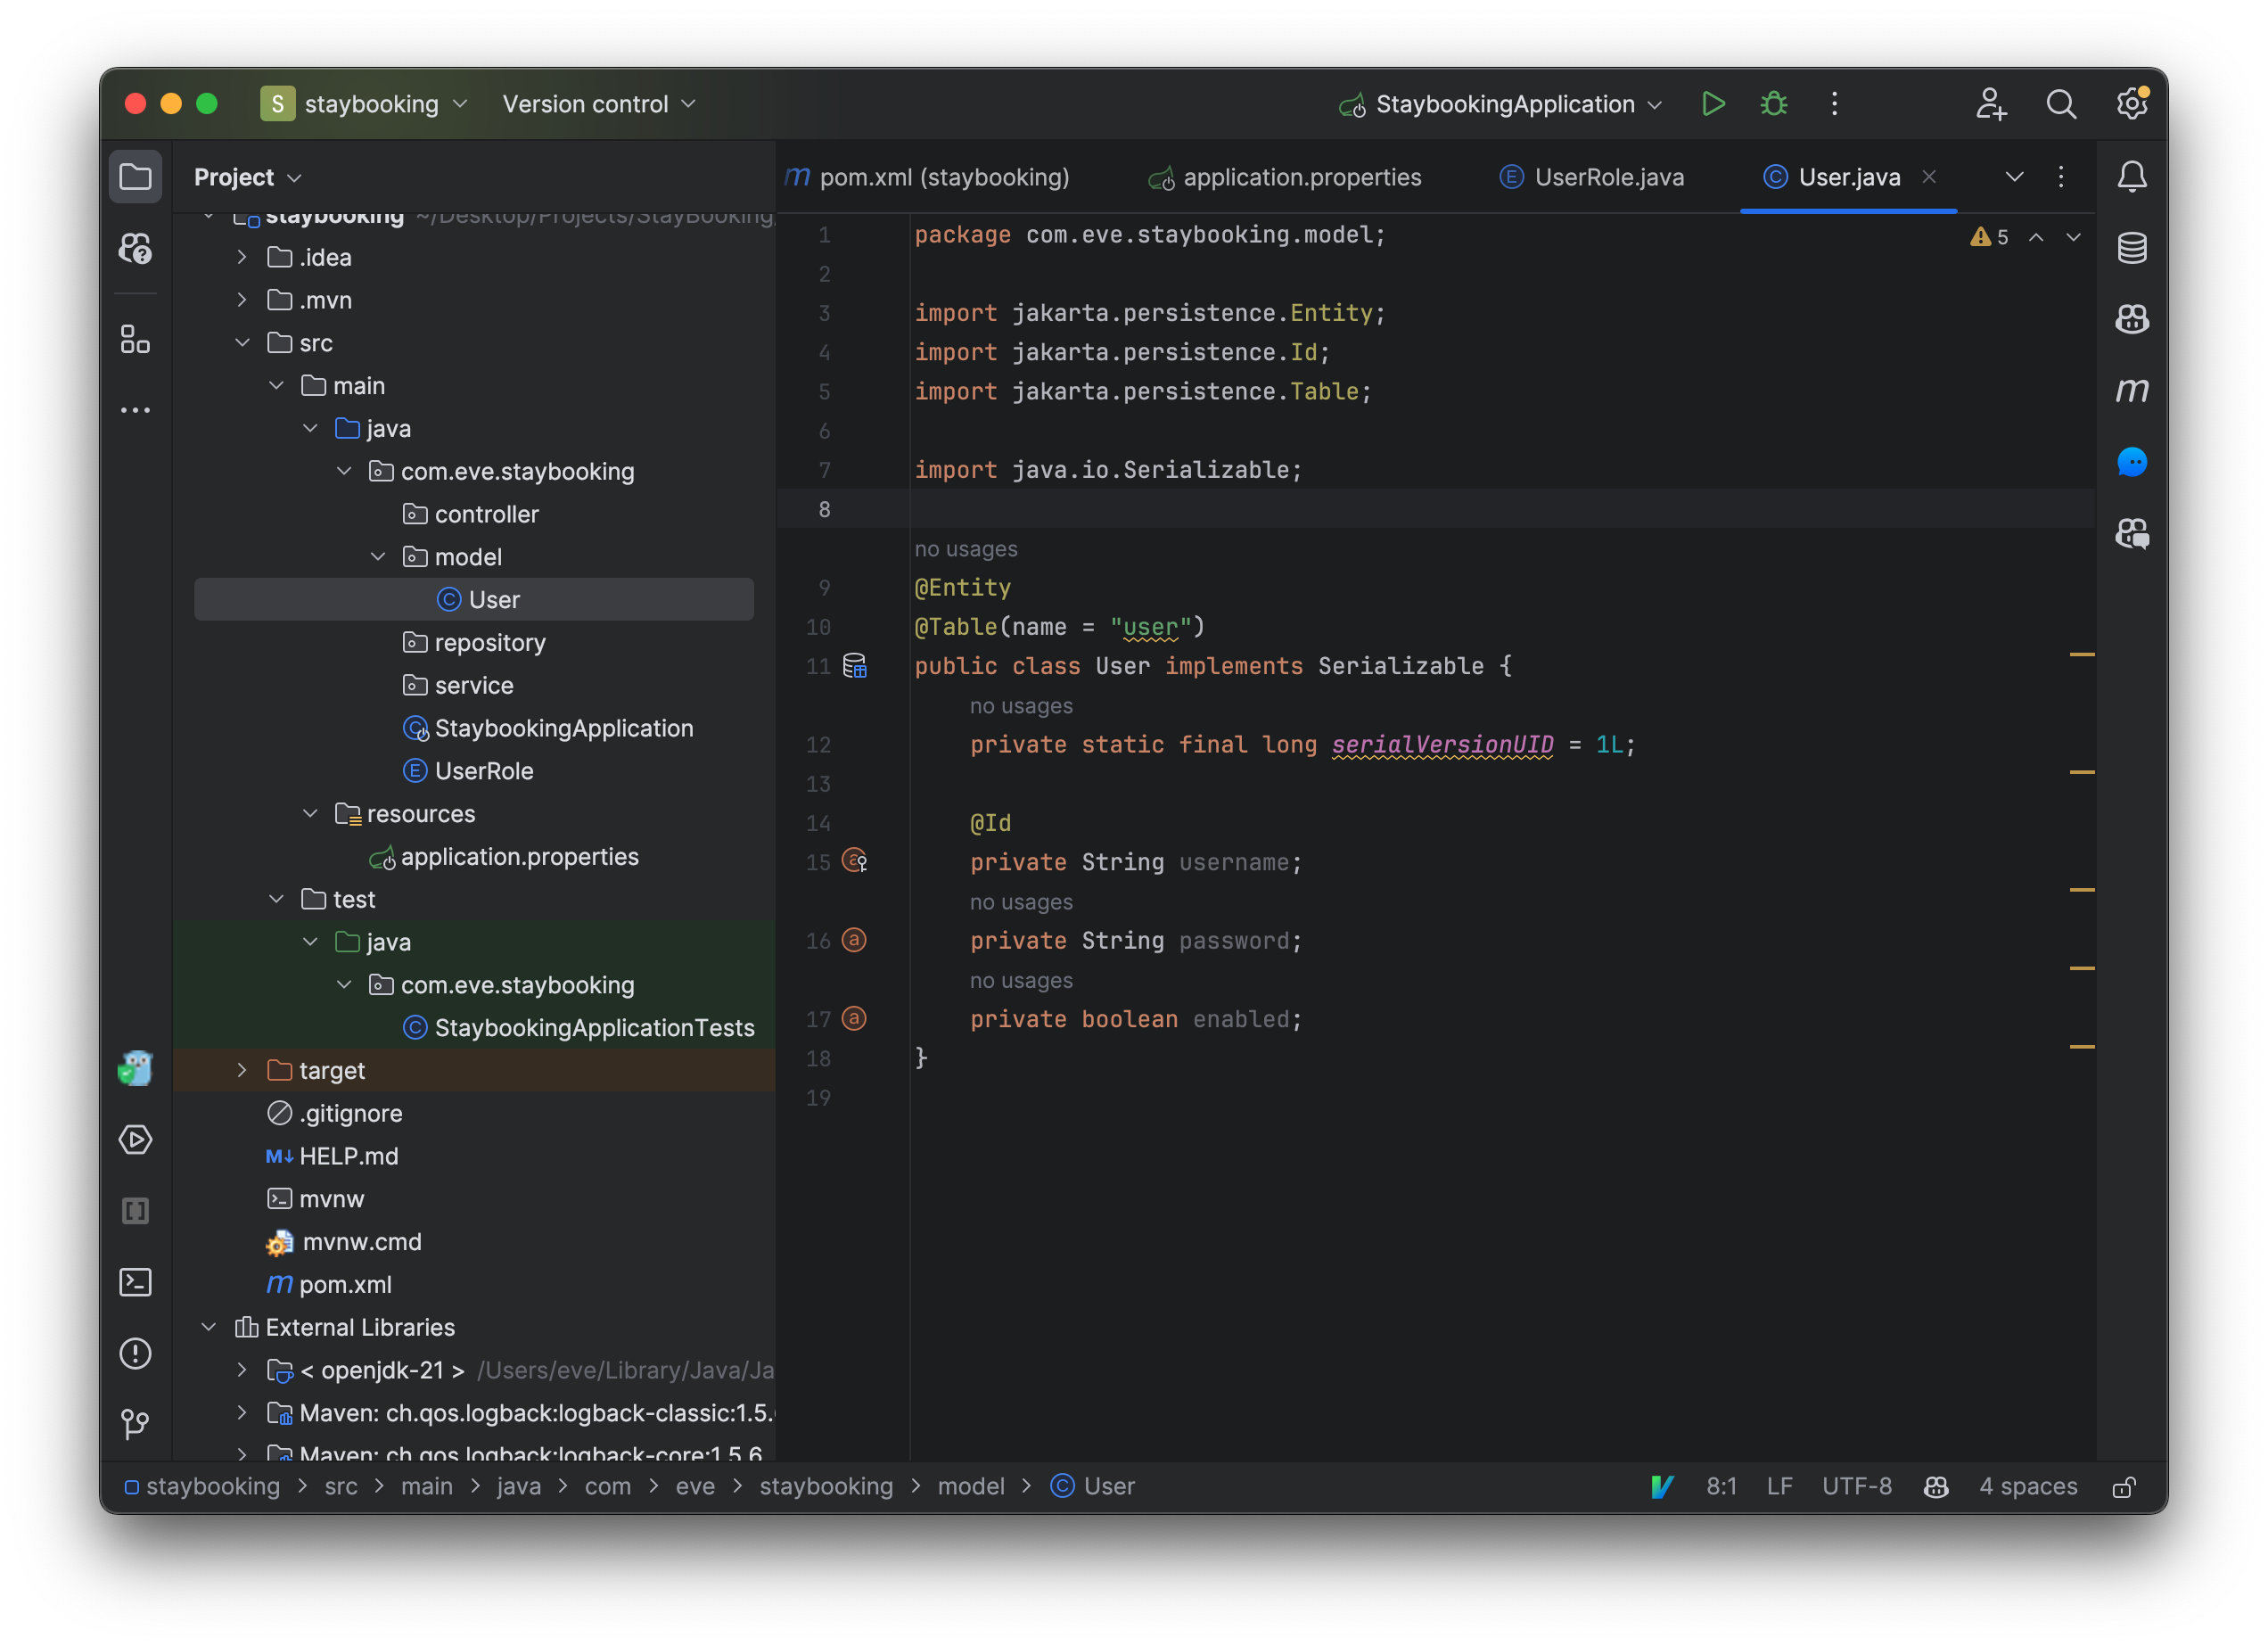Expand the target folder
Screen dimensions: 2268x1646
click(x=242, y=1070)
